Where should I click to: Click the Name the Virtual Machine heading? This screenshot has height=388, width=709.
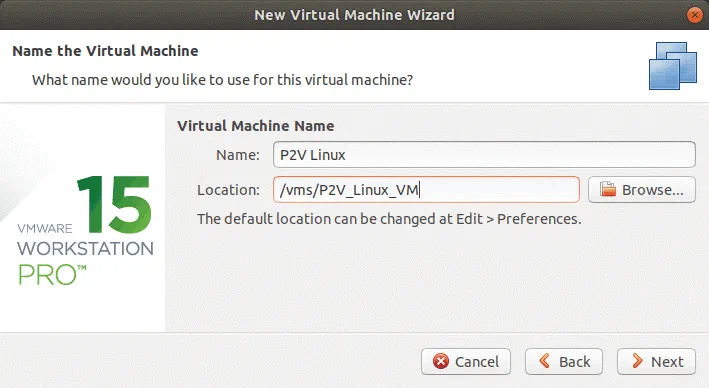point(105,51)
